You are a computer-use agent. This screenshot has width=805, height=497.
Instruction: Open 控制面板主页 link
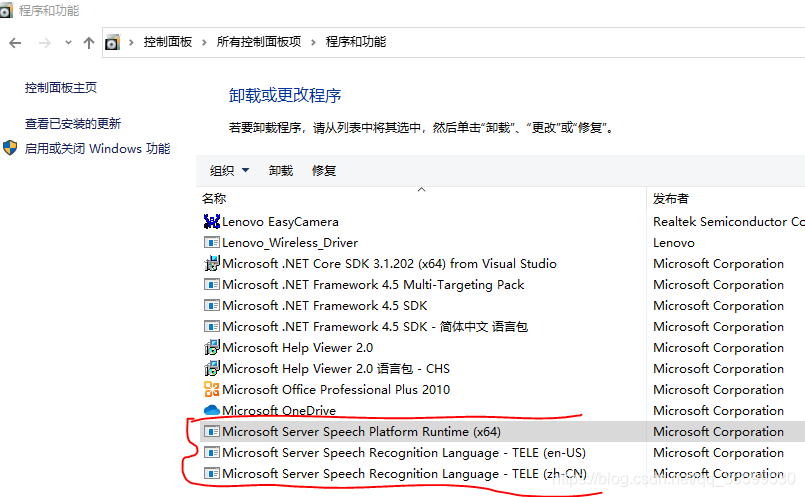(x=61, y=87)
